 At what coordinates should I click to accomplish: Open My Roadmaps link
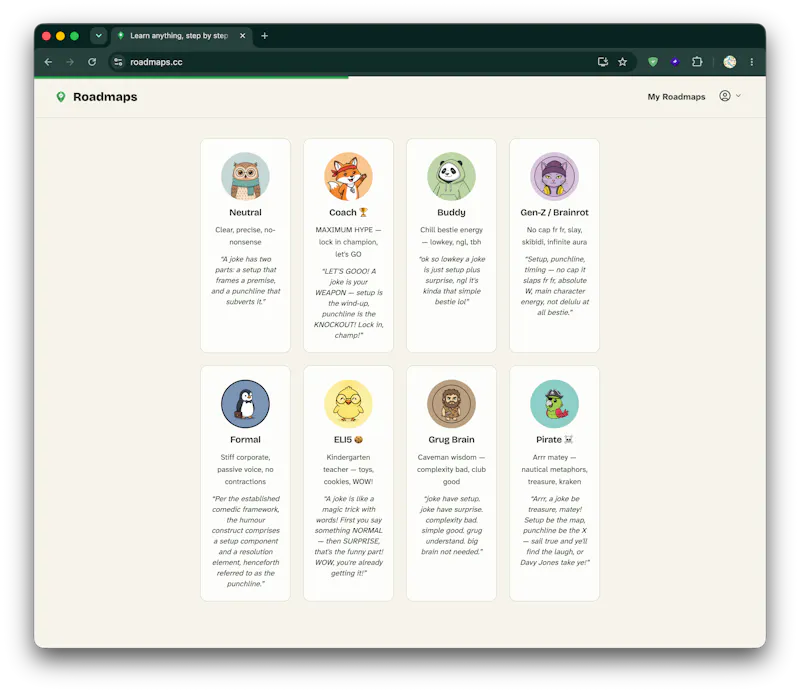pyautogui.click(x=676, y=96)
